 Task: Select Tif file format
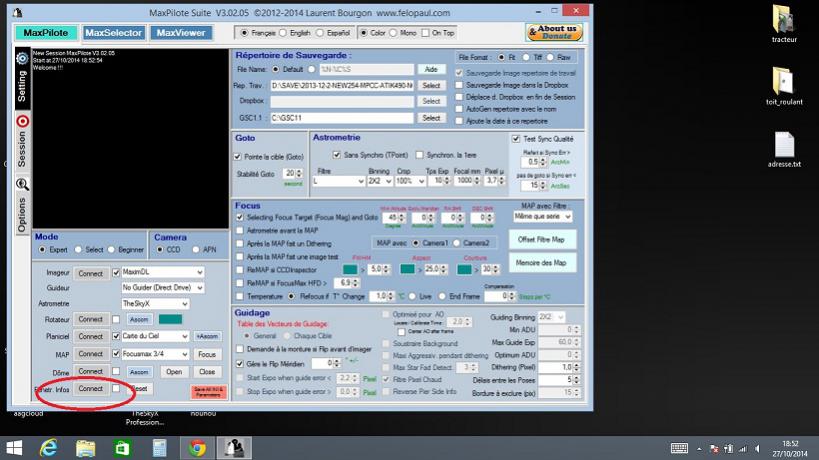(x=526, y=57)
